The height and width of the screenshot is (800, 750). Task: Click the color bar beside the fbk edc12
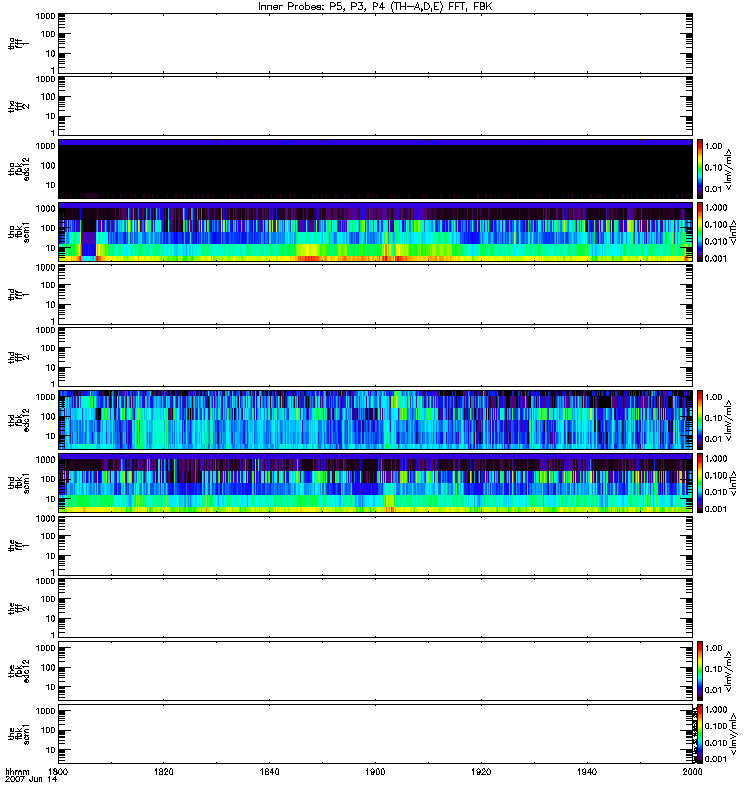(x=700, y=671)
